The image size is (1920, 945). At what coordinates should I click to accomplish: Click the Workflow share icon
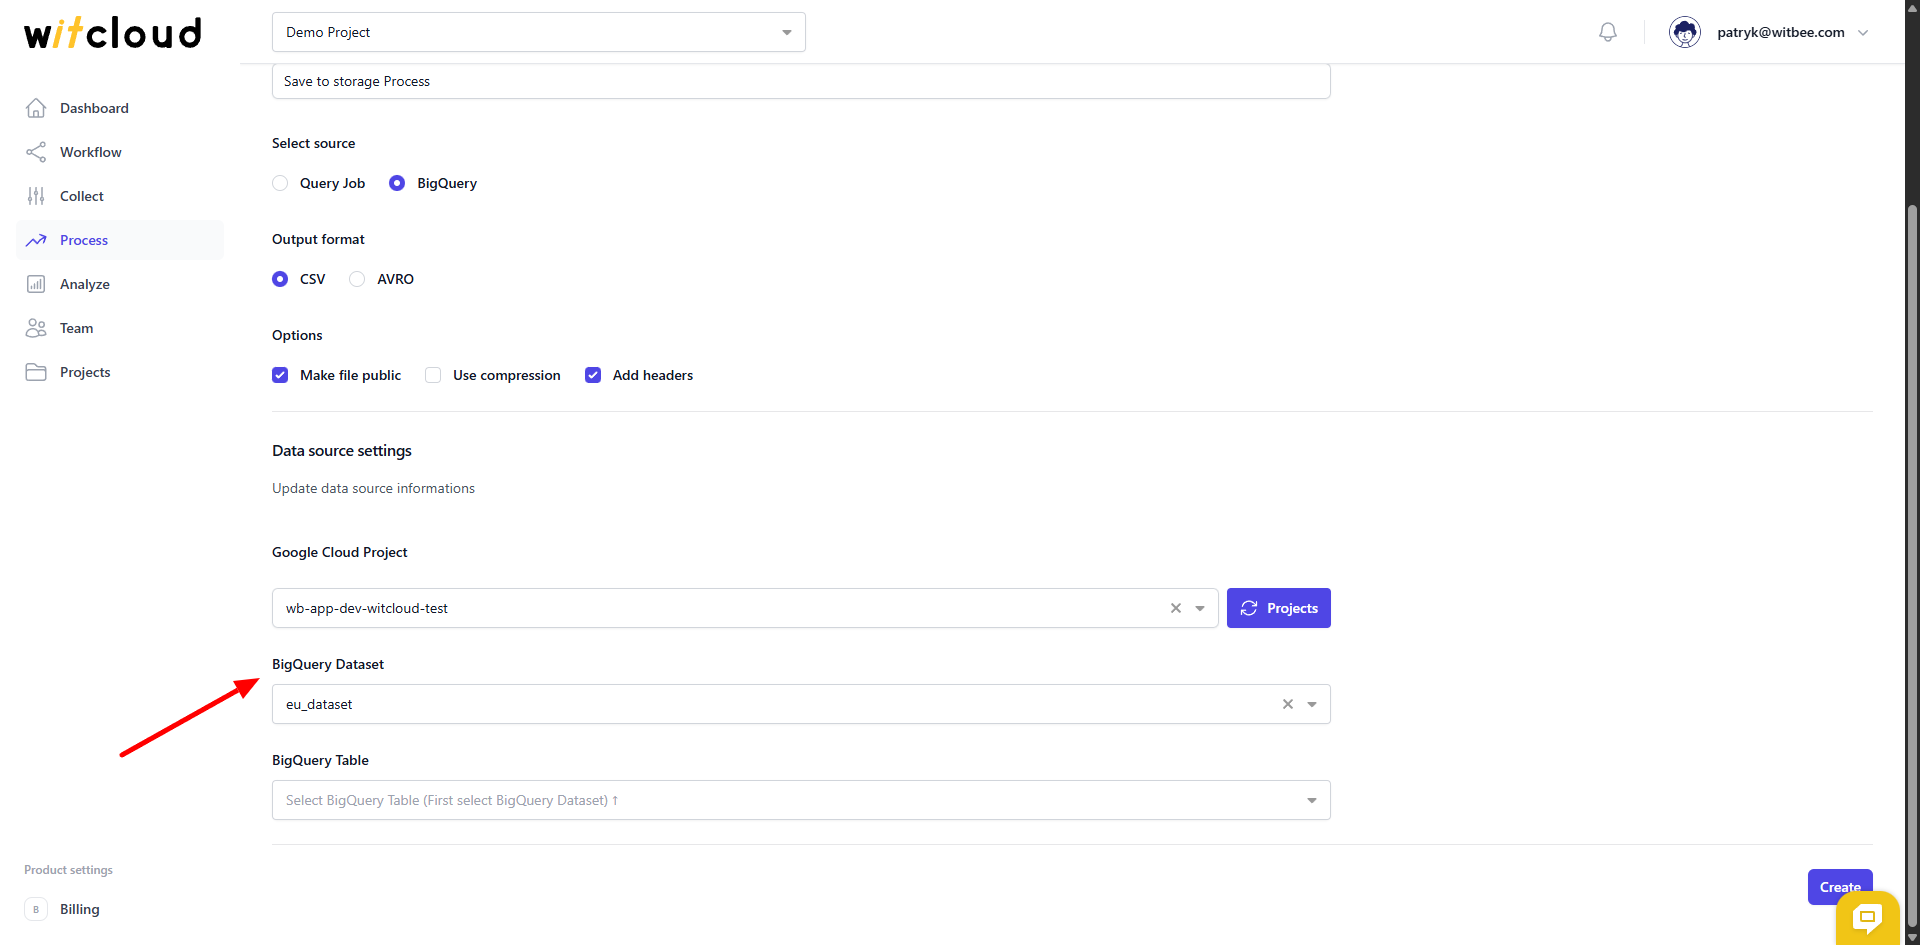(x=36, y=152)
